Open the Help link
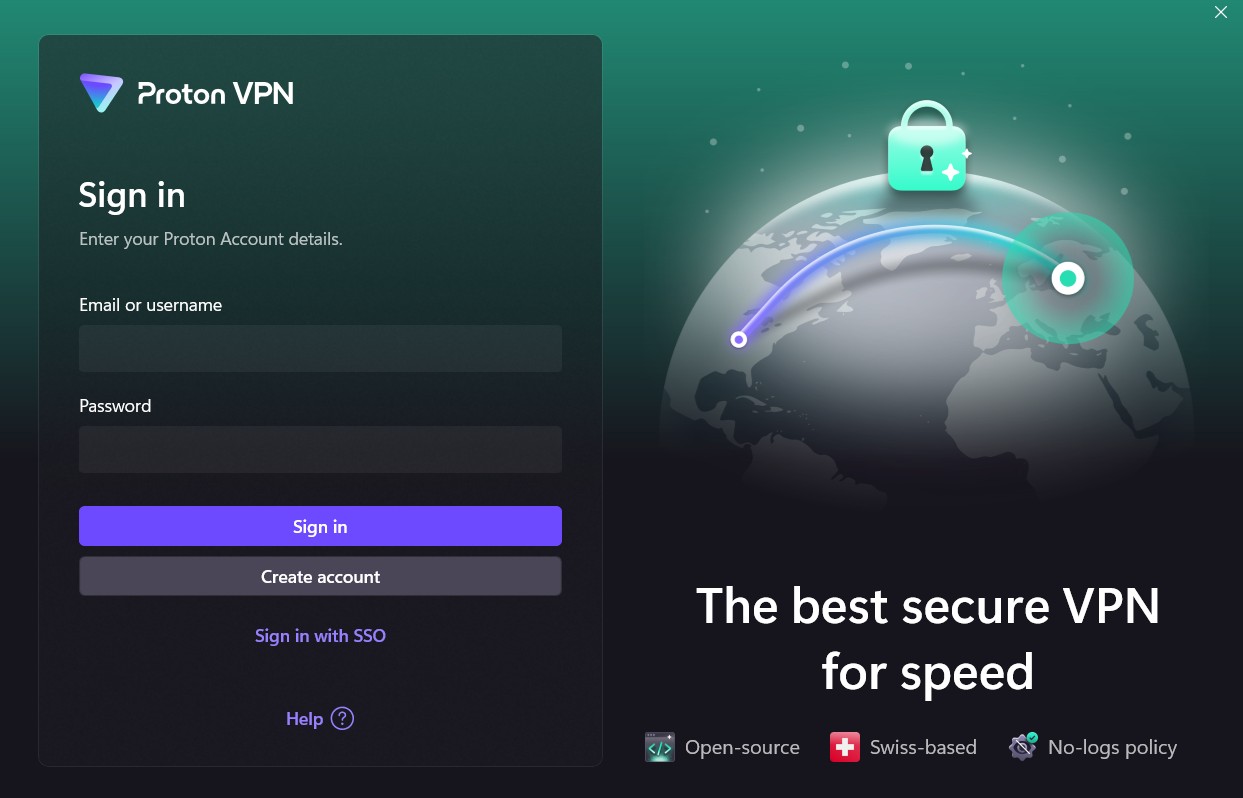The image size is (1243, 798). coord(304,718)
